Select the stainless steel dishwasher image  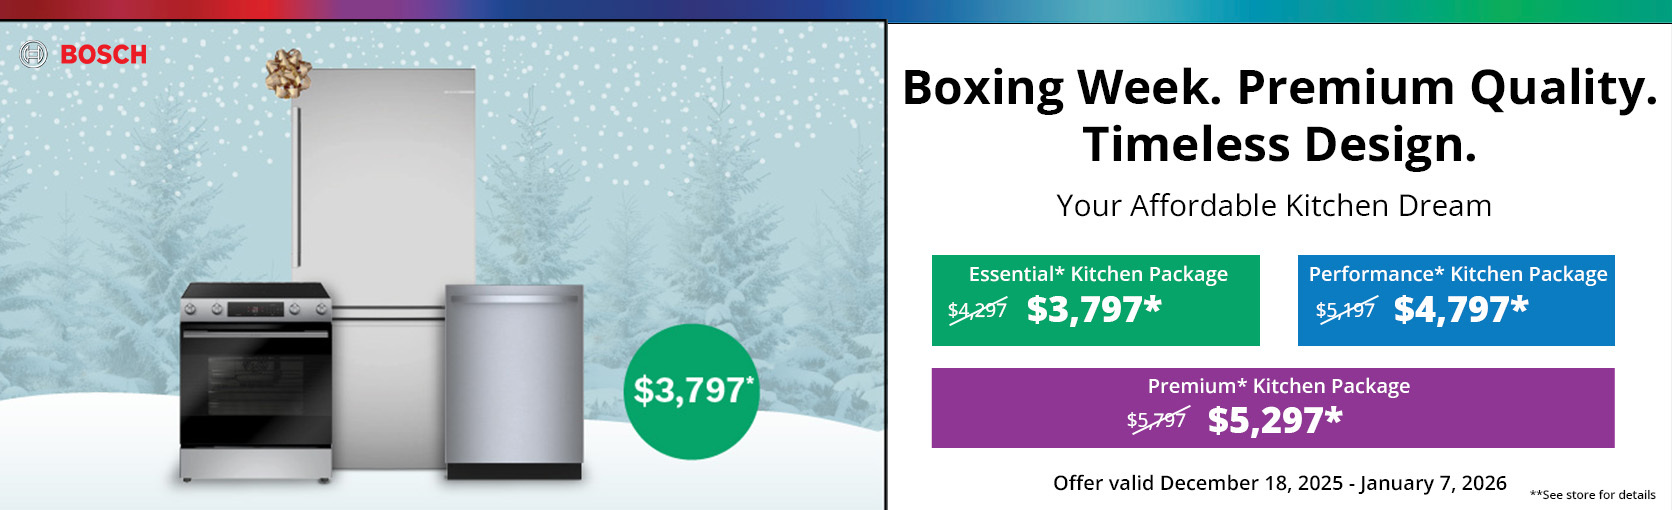514,380
